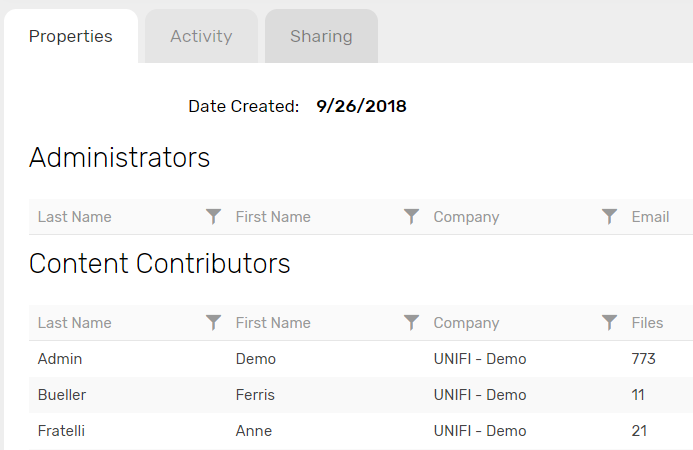
Task: Sort Administrators by Email column header
Action: pyautogui.click(x=650, y=217)
